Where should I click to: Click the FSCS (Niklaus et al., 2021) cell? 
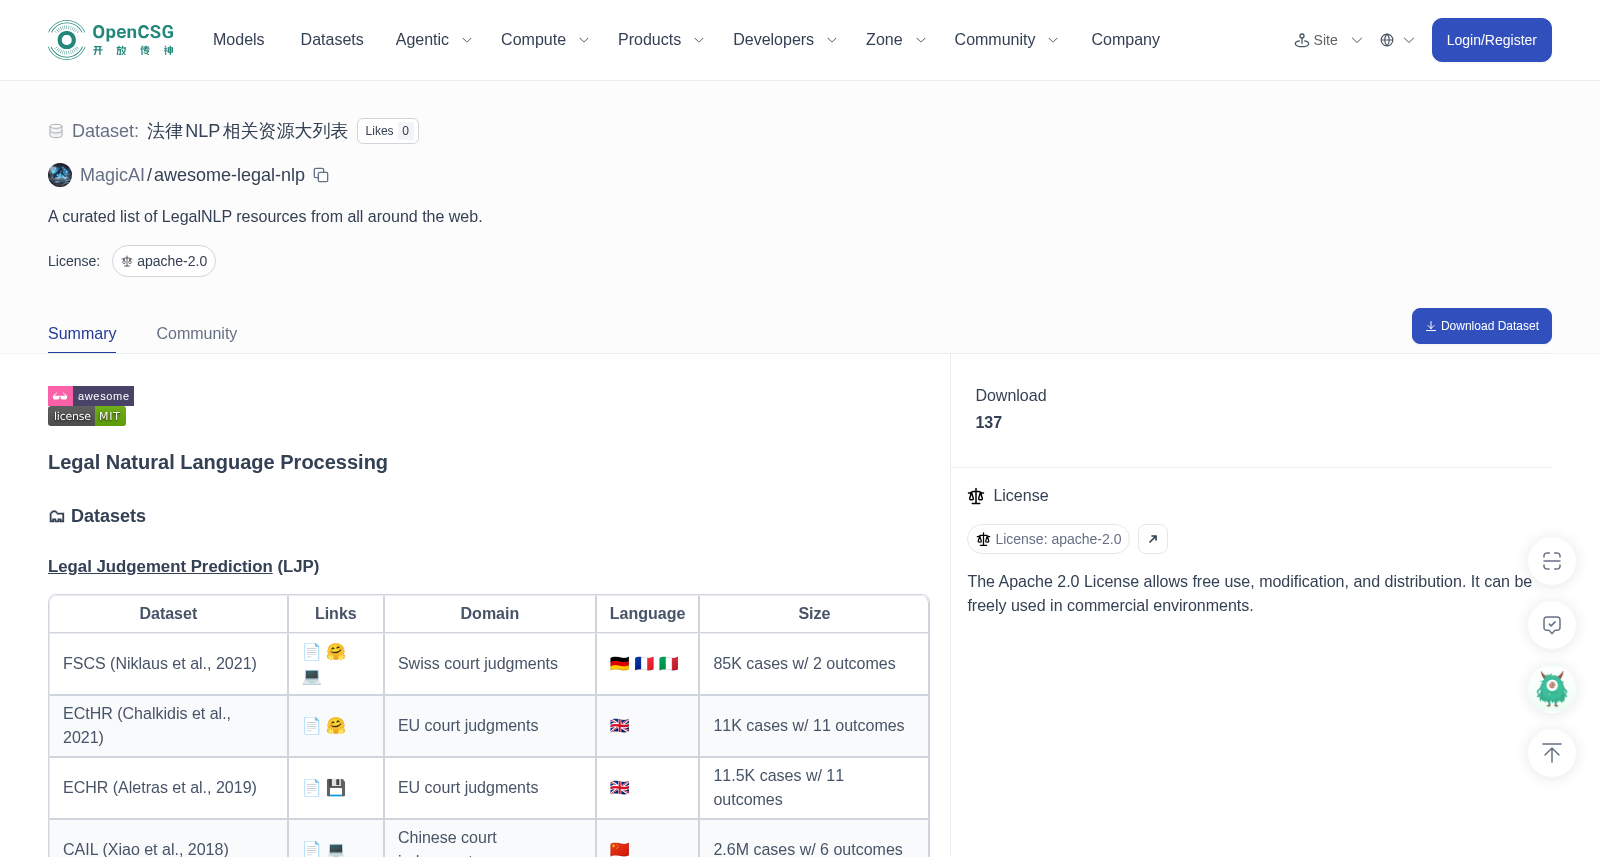[x=168, y=664]
